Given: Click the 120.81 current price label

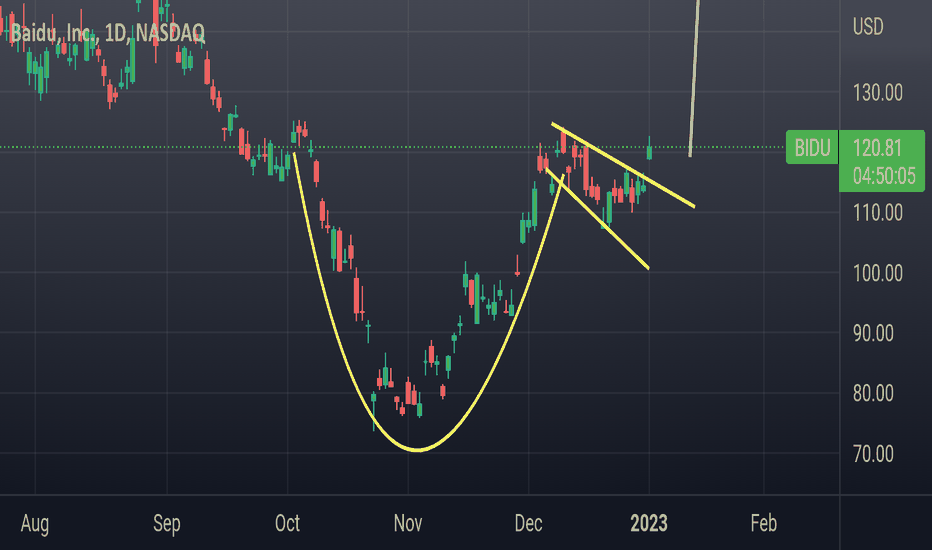Looking at the screenshot, I should (877, 147).
